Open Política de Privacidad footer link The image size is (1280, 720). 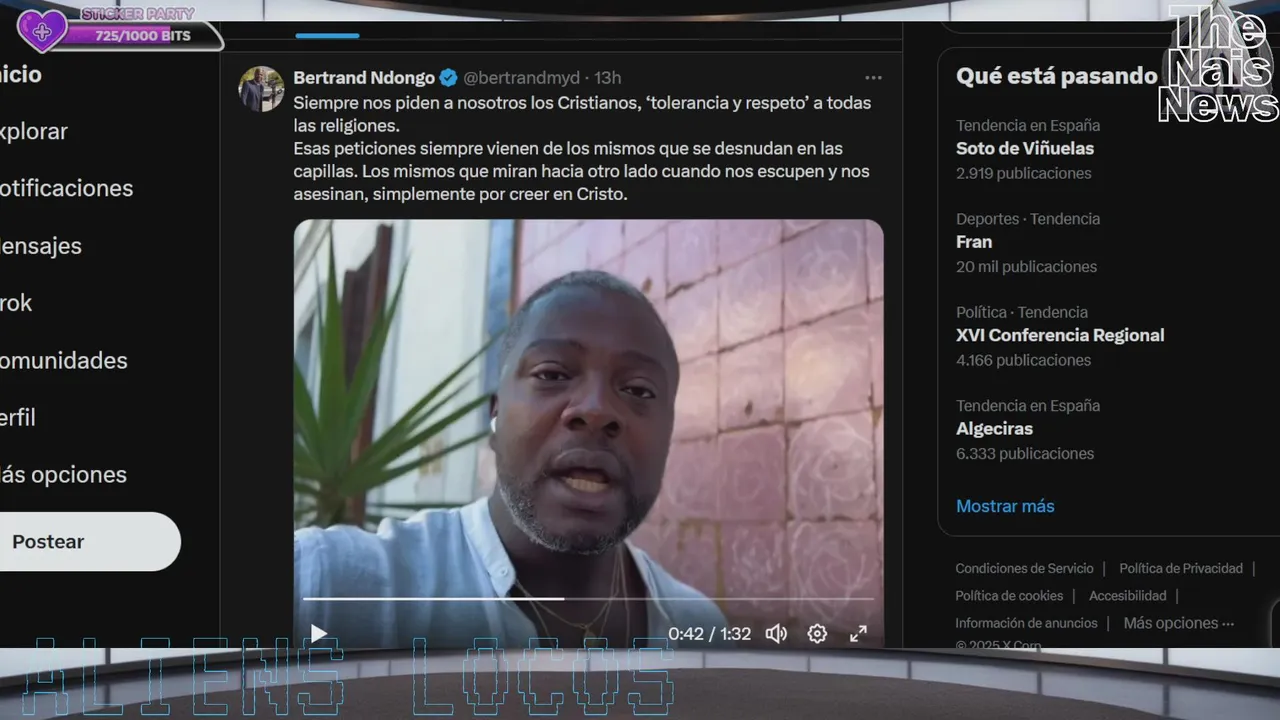point(1181,568)
